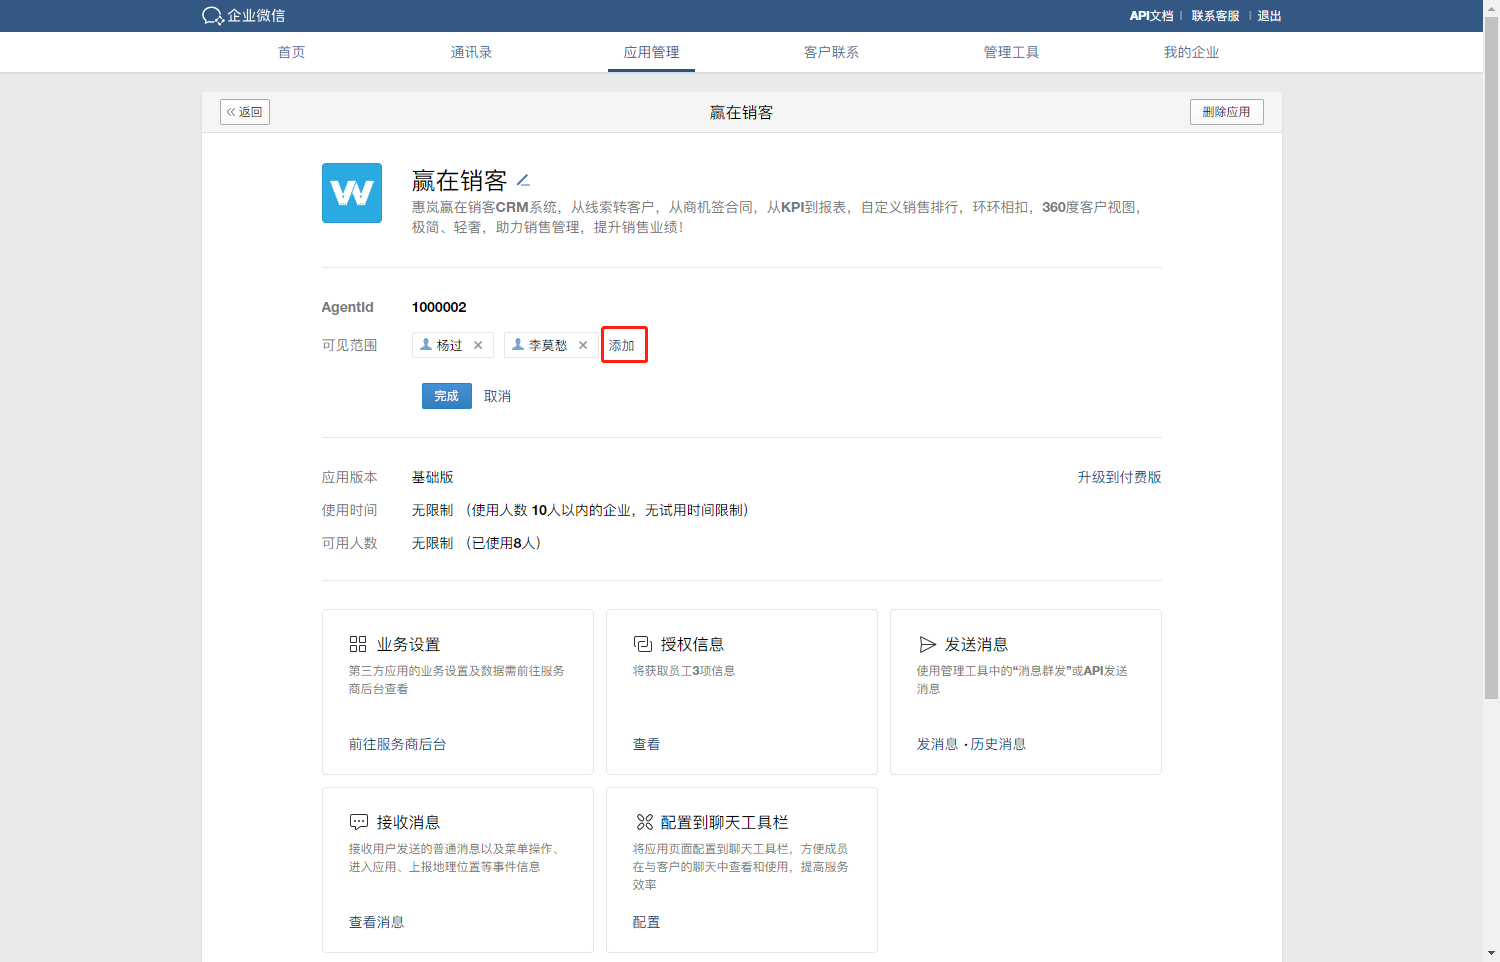Click 添加 to add visible members

click(622, 345)
